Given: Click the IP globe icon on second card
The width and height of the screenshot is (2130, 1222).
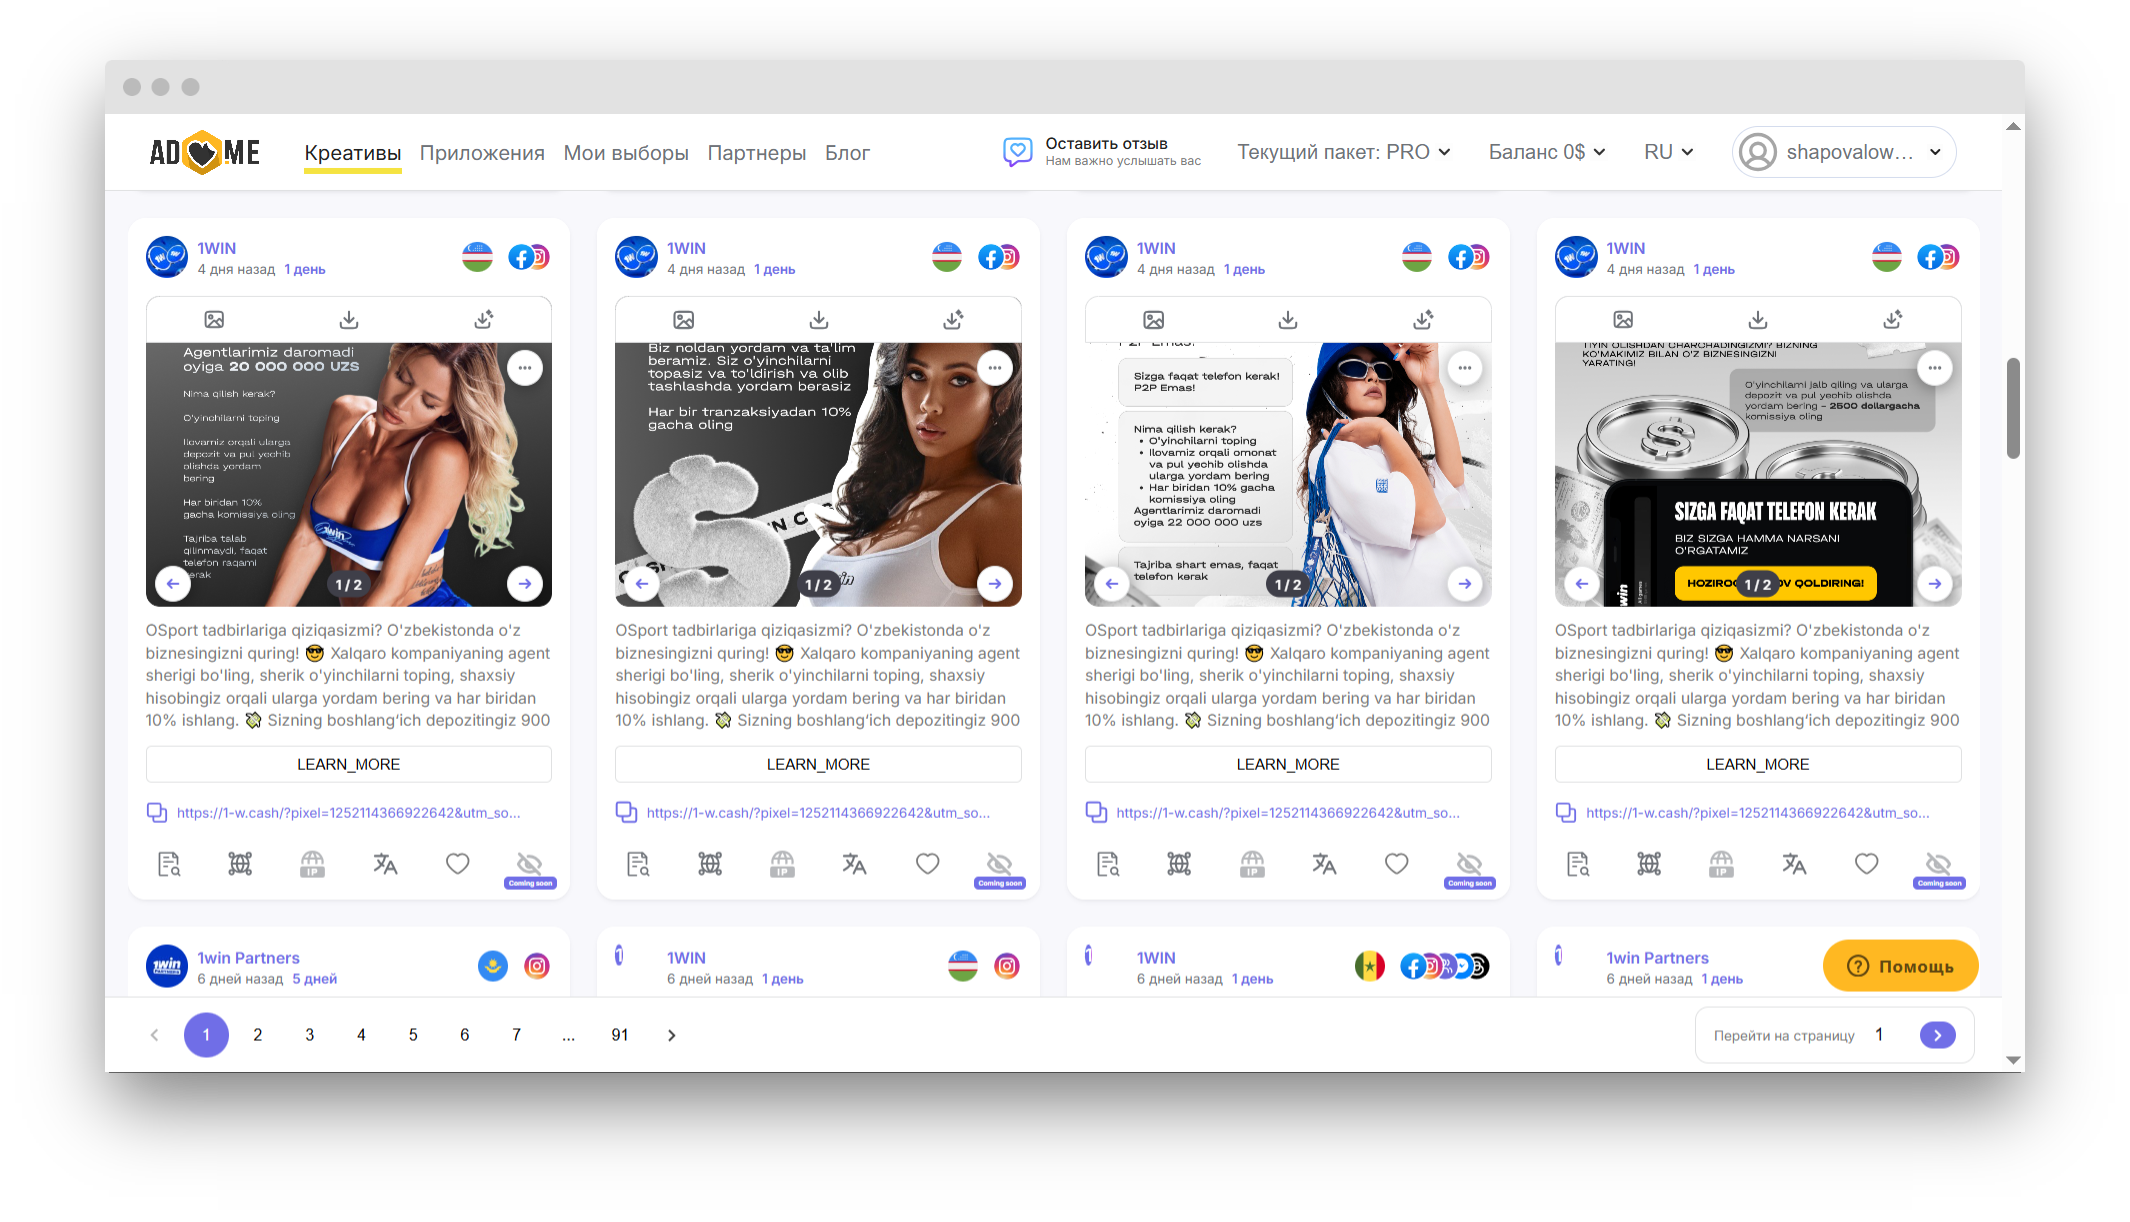Looking at the screenshot, I should pos(782,864).
